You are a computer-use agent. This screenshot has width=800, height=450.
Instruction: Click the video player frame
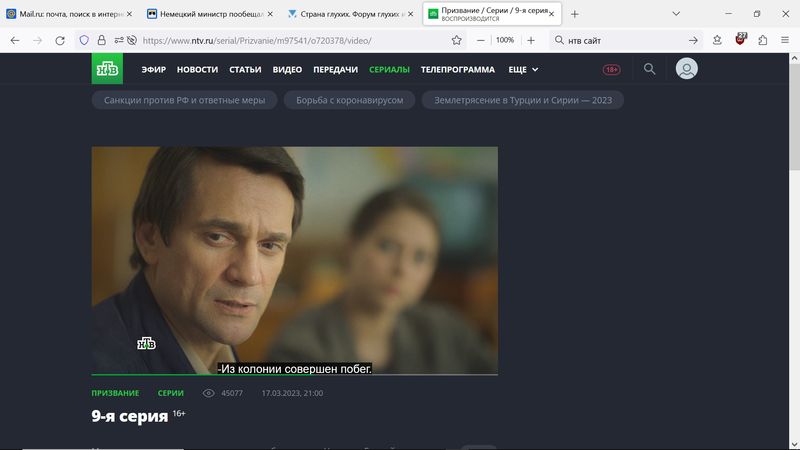(294, 260)
